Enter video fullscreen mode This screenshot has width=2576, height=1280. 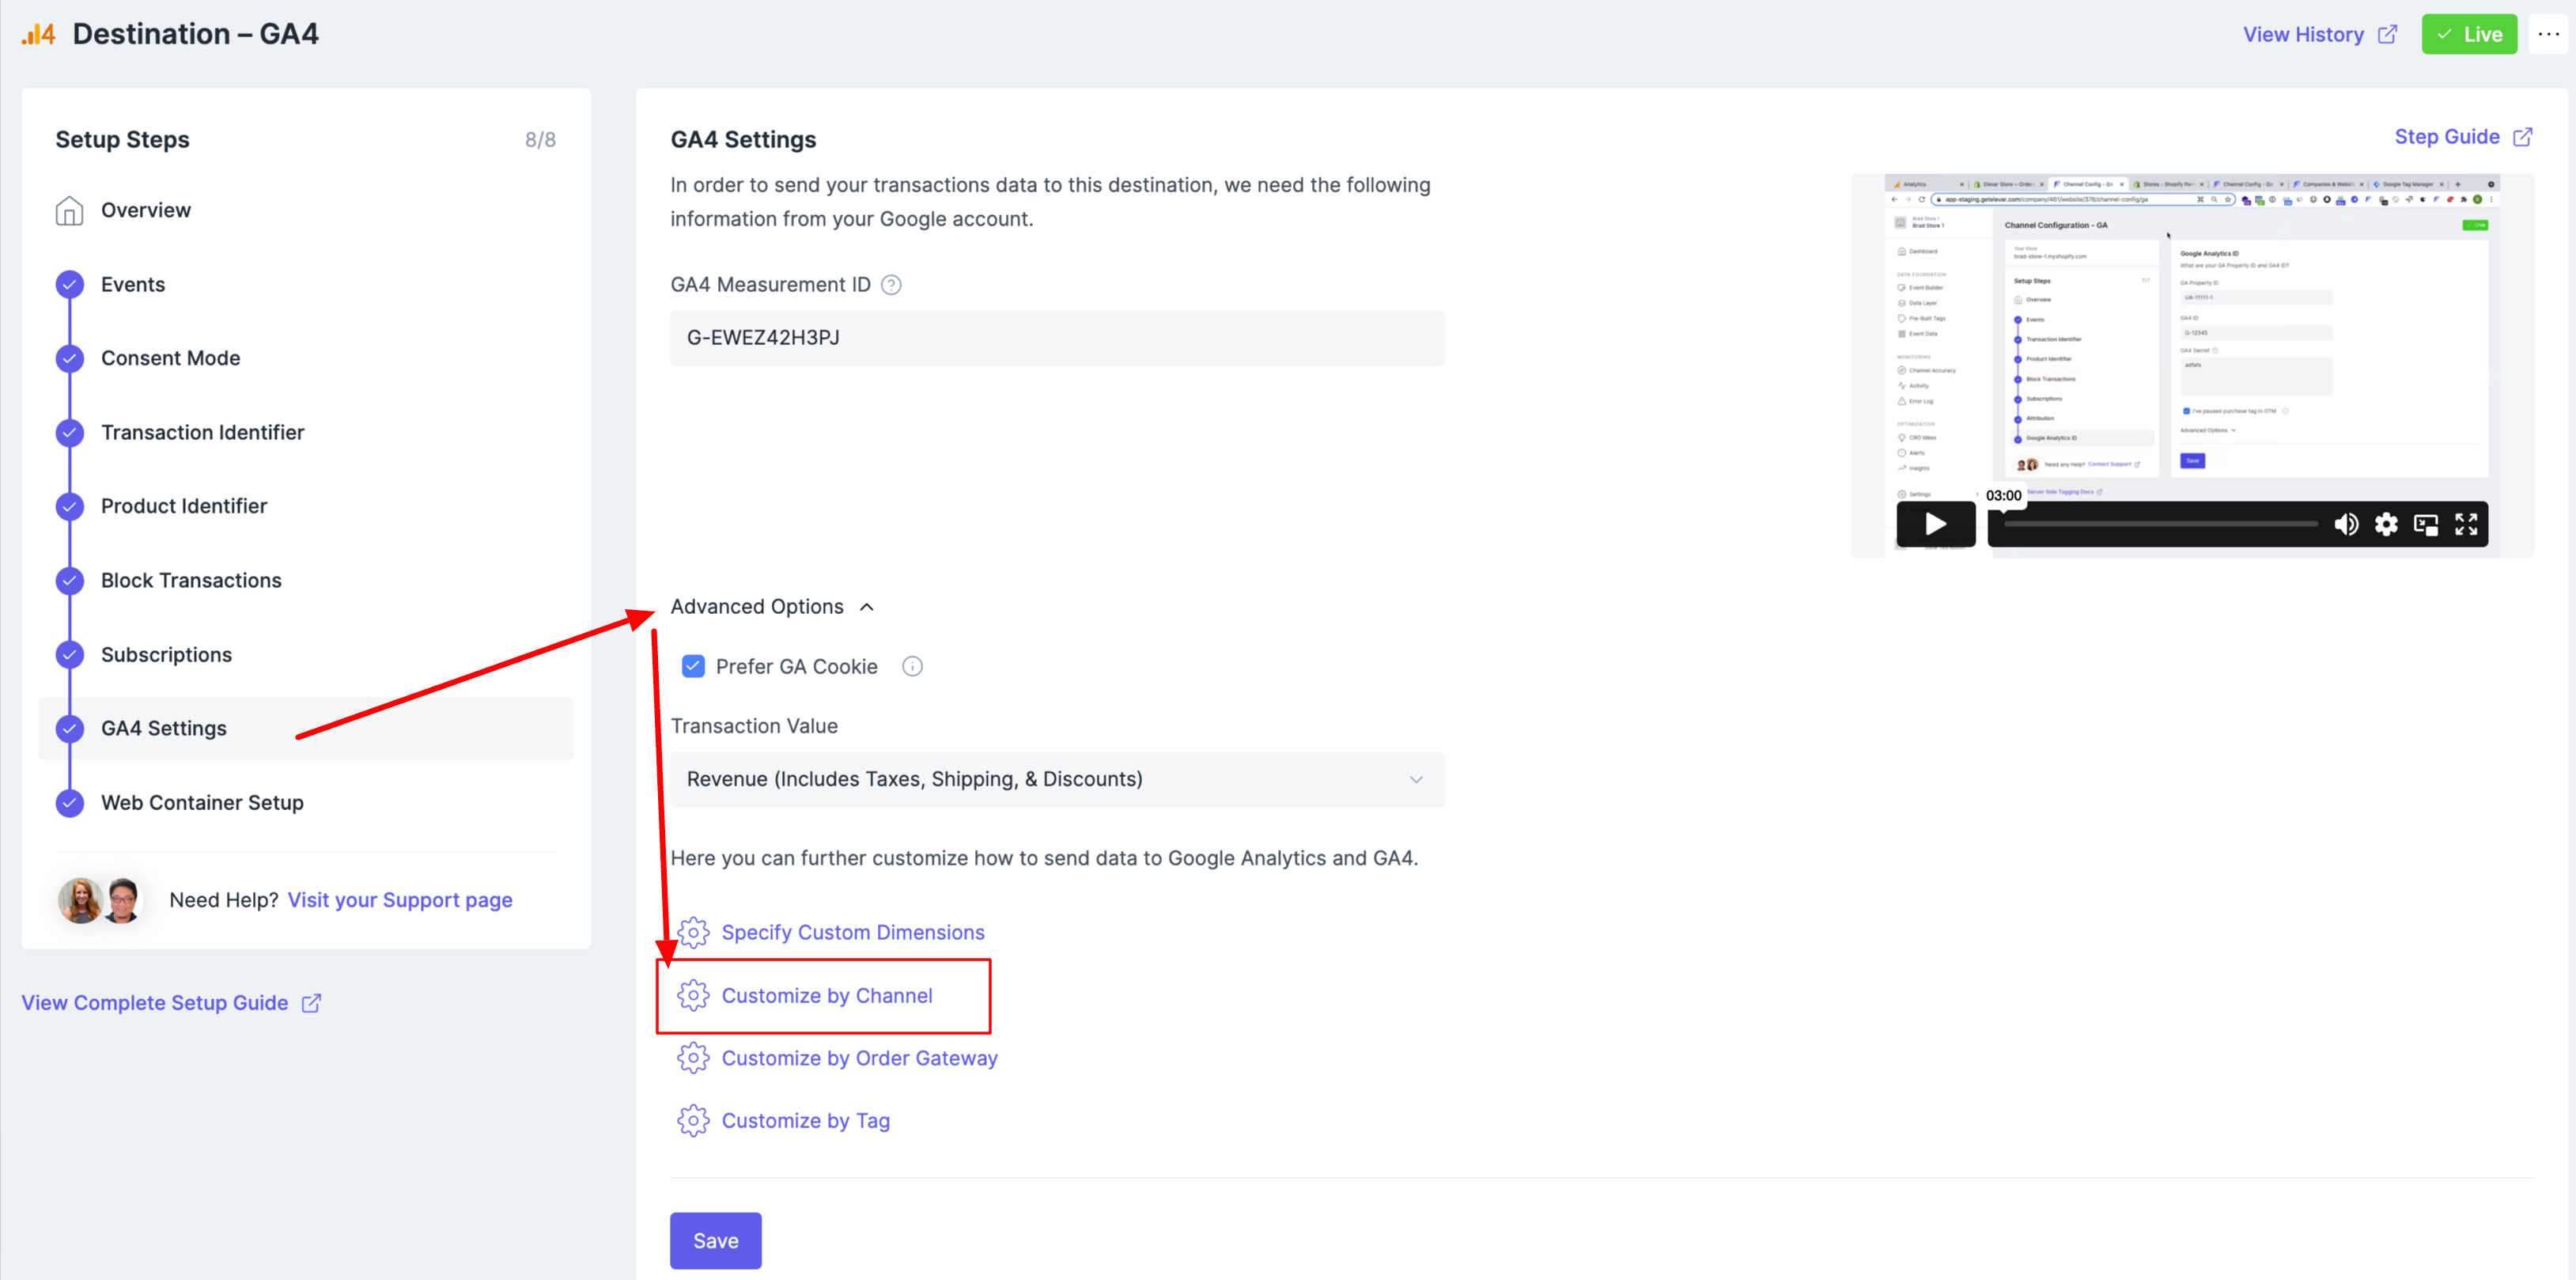tap(2466, 525)
